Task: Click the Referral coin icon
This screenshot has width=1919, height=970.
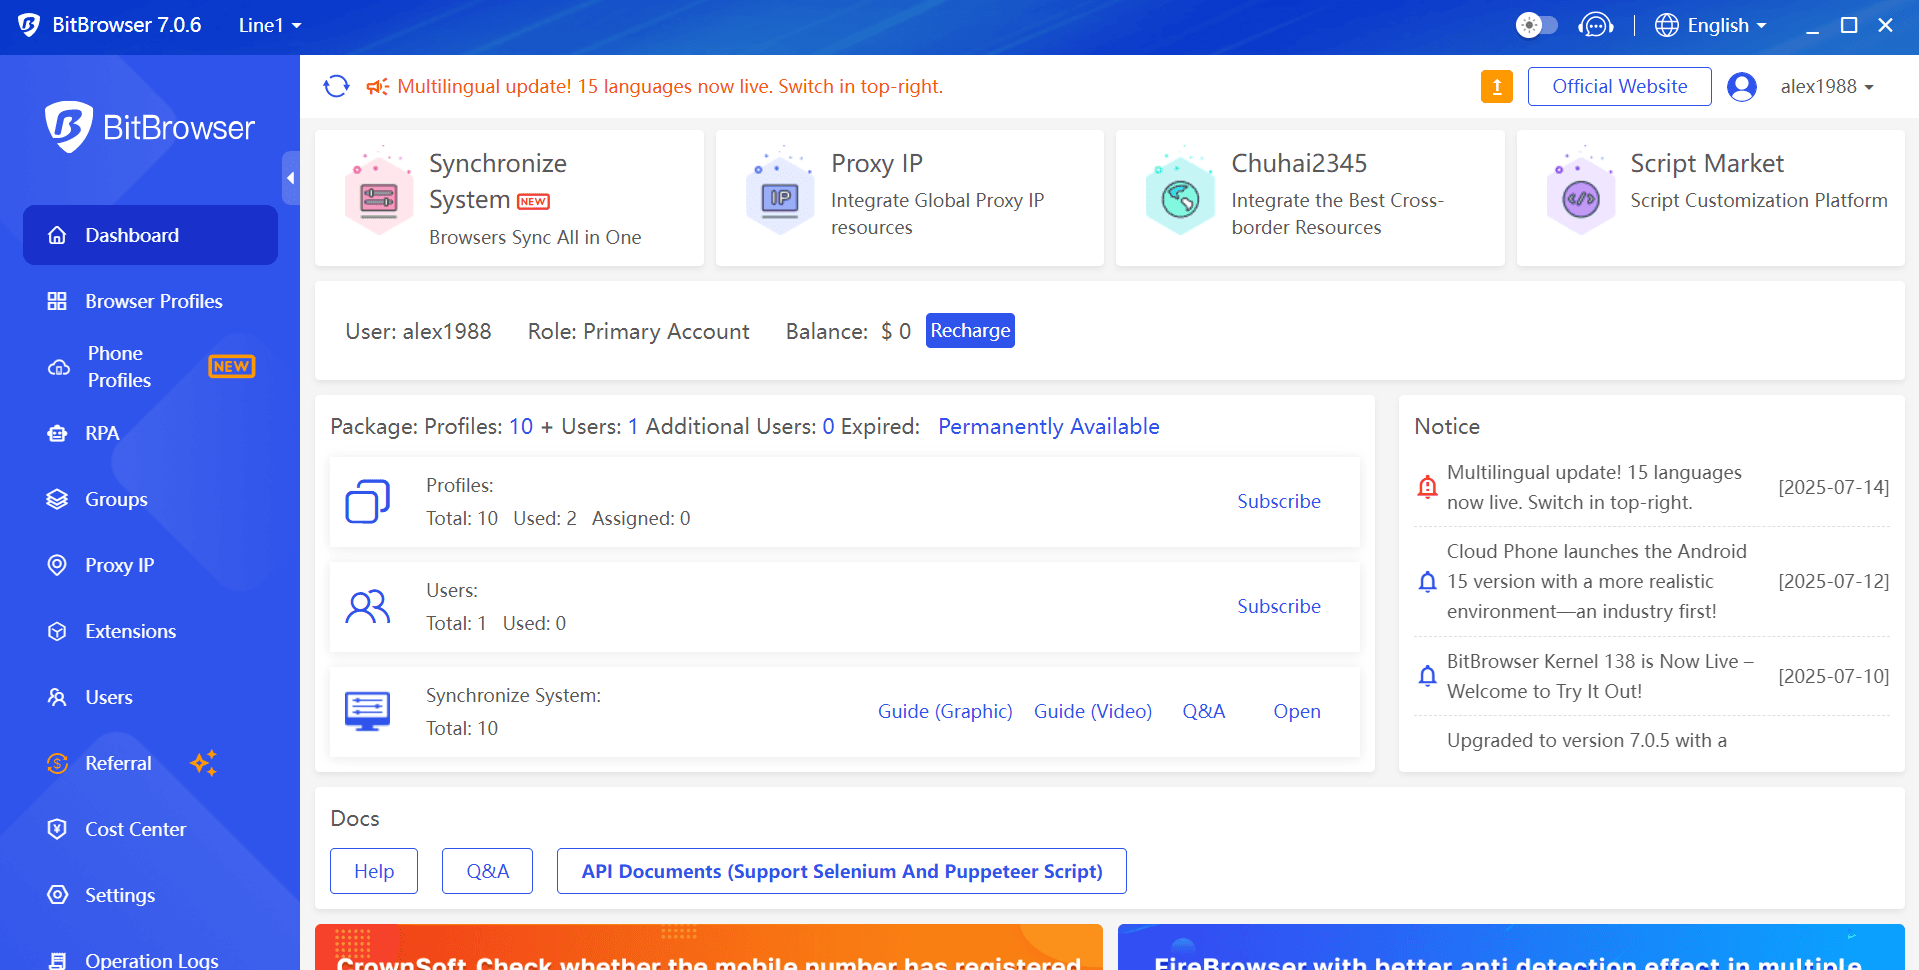Action: coord(57,763)
